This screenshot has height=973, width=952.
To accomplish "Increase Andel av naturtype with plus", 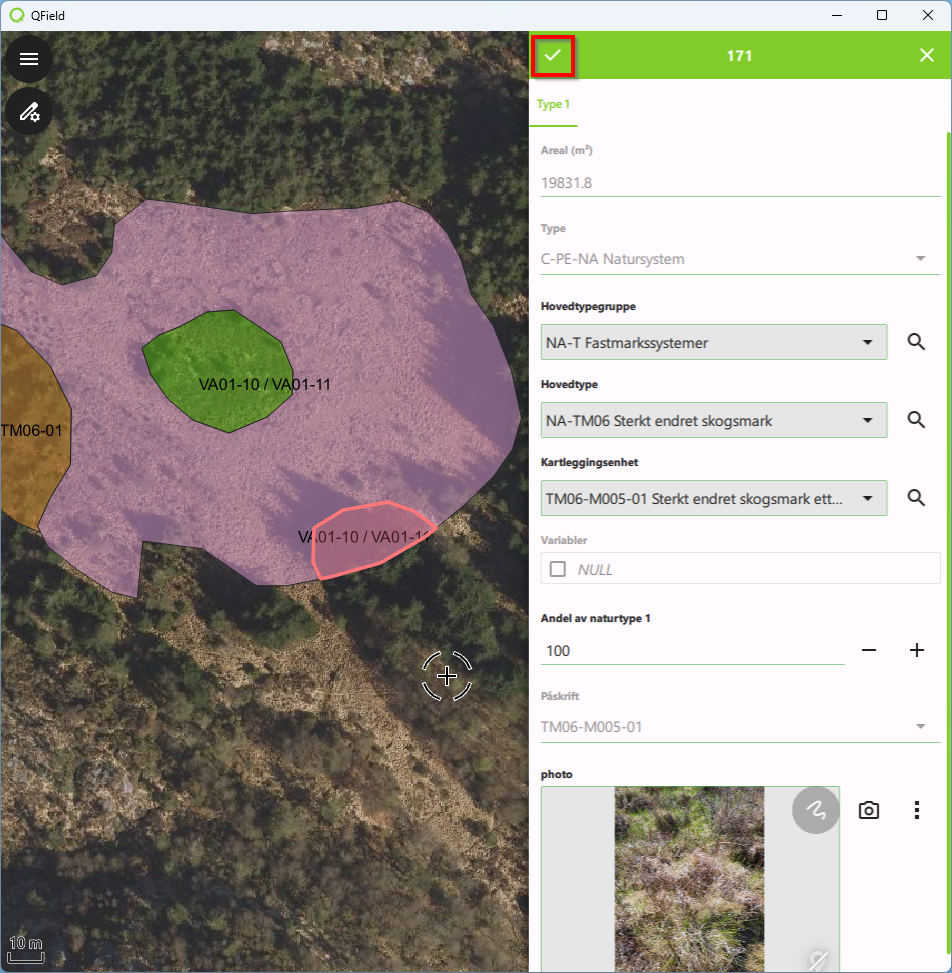I will click(917, 650).
